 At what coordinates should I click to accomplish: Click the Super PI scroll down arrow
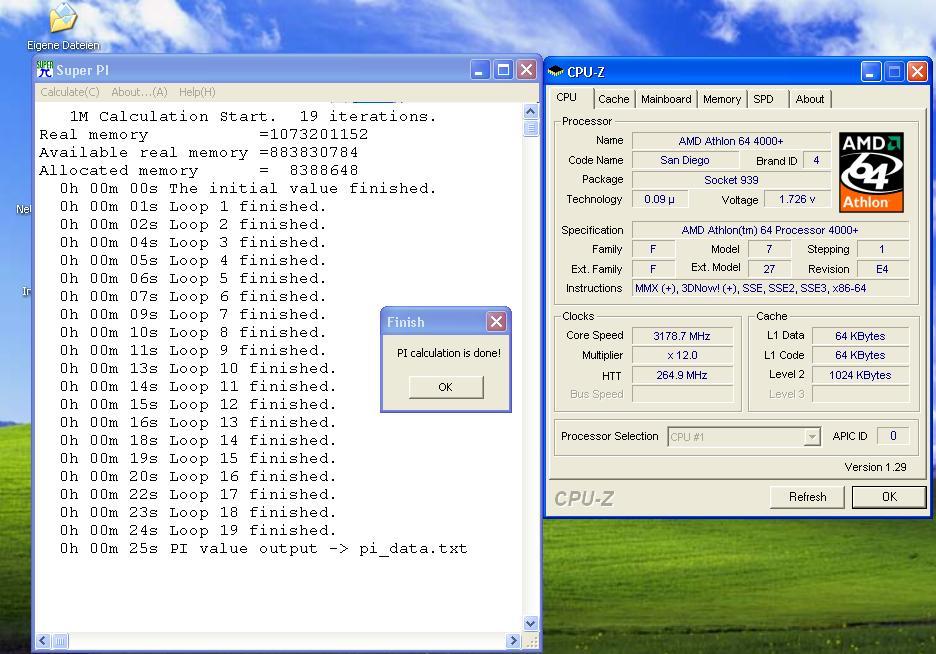pyautogui.click(x=531, y=624)
